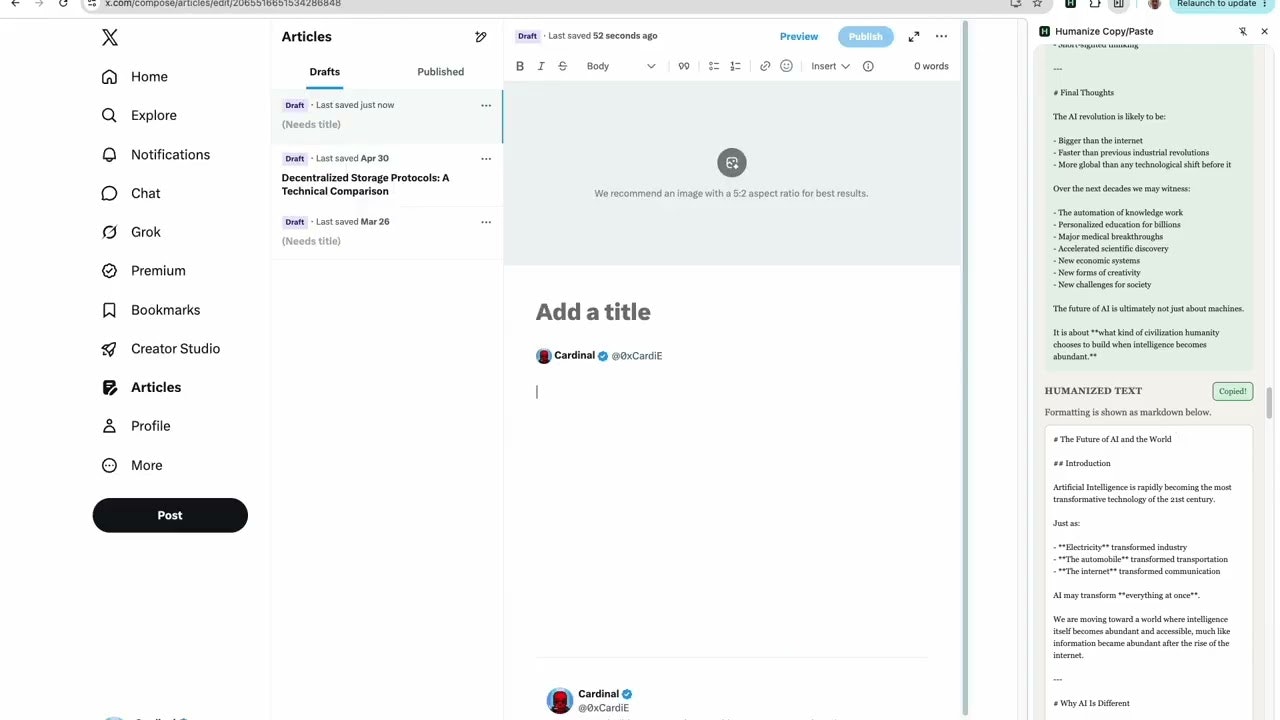
Task: Click the Install app icon in address bar
Action: [1017, 4]
